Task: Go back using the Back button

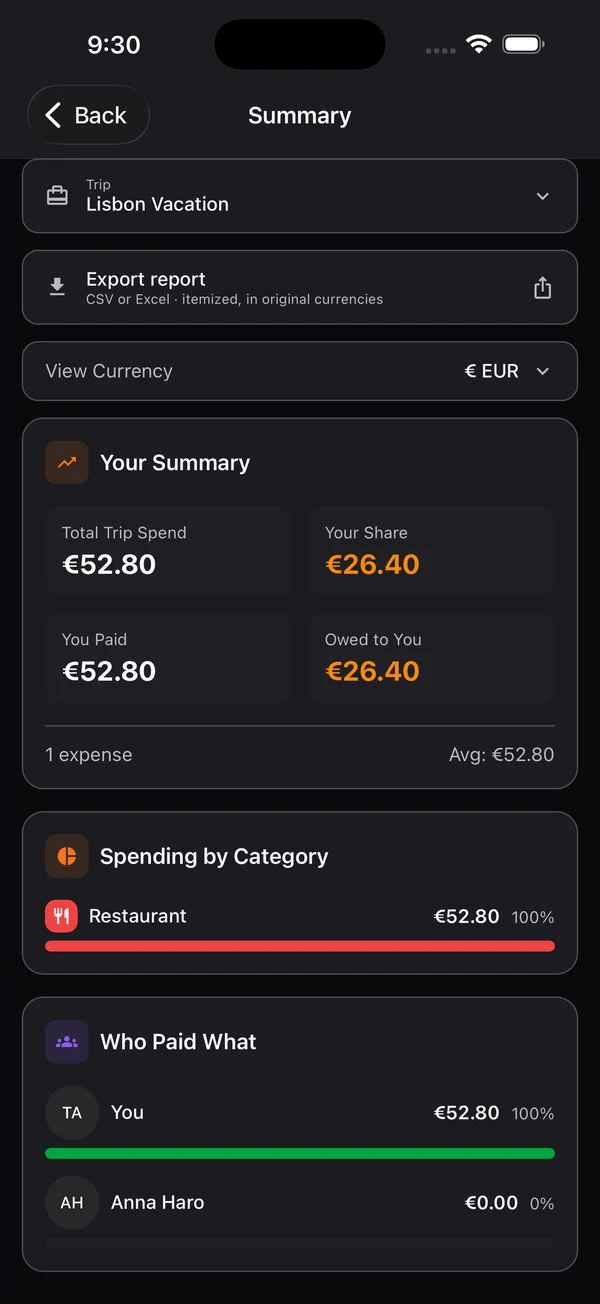Action: coord(88,115)
